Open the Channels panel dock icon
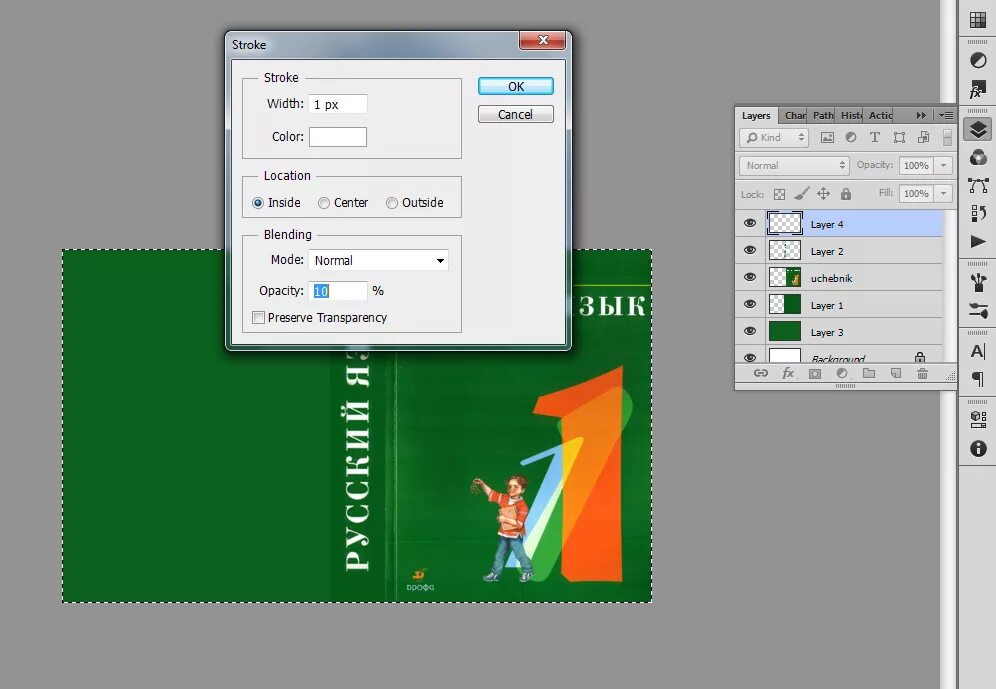Viewport: 996px width, 689px height. [x=978, y=157]
